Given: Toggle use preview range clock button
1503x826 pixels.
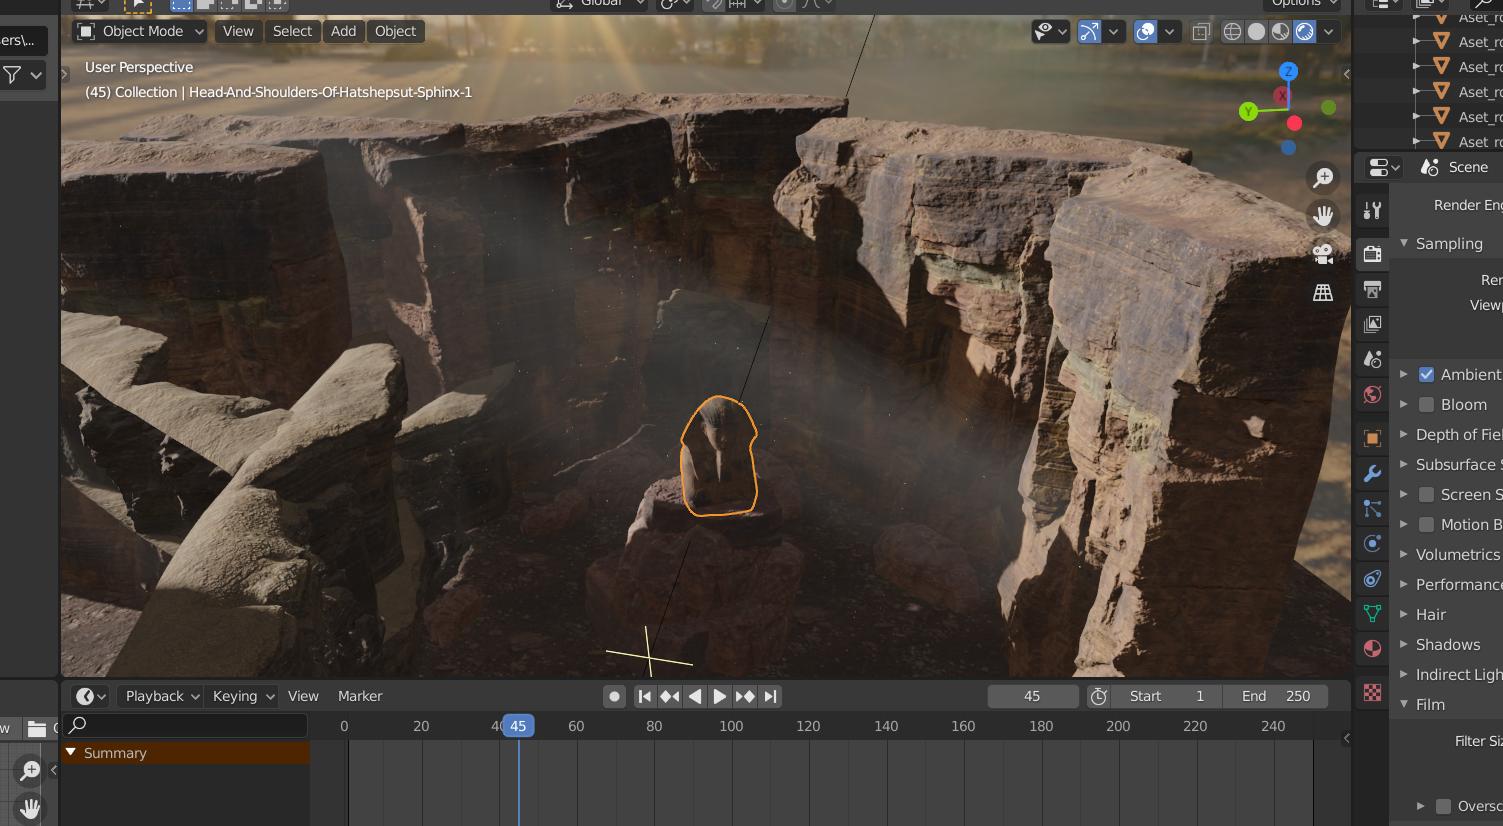Looking at the screenshot, I should pyautogui.click(x=1098, y=696).
